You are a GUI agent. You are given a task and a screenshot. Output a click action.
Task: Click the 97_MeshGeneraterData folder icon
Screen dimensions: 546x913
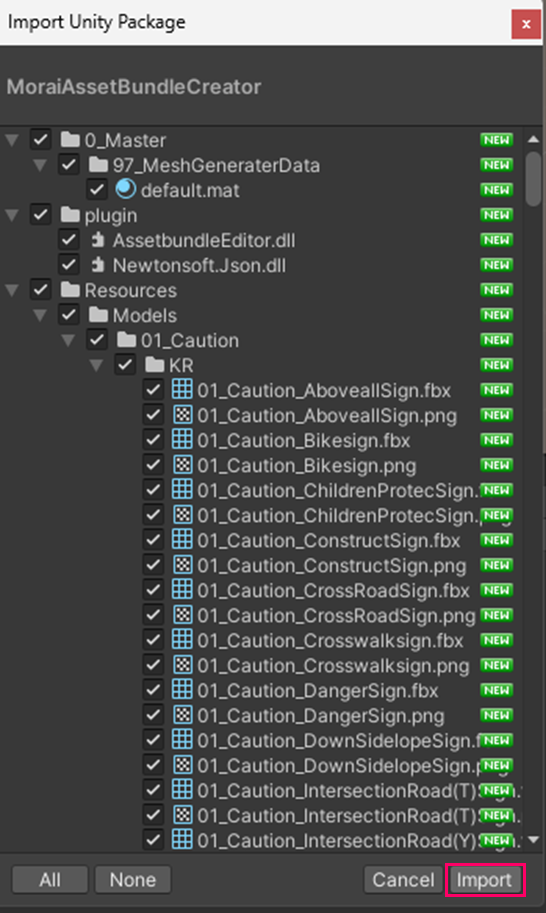[x=98, y=165]
